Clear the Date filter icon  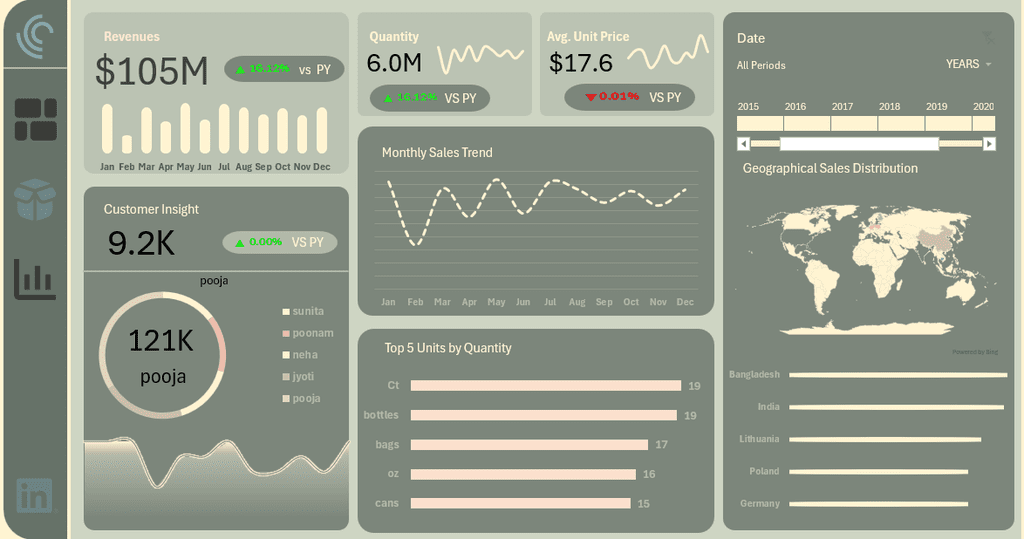(989, 38)
